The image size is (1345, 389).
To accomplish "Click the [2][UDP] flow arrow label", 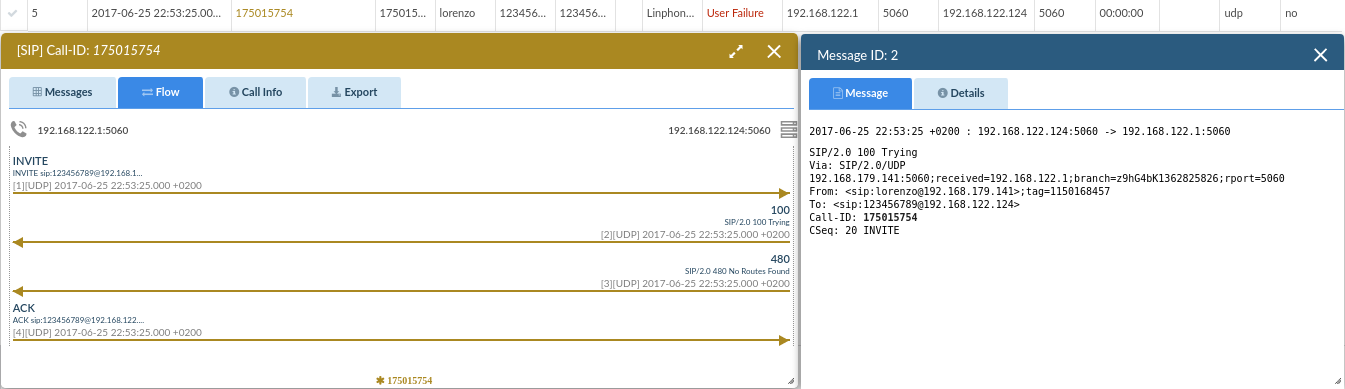I will click(695, 234).
